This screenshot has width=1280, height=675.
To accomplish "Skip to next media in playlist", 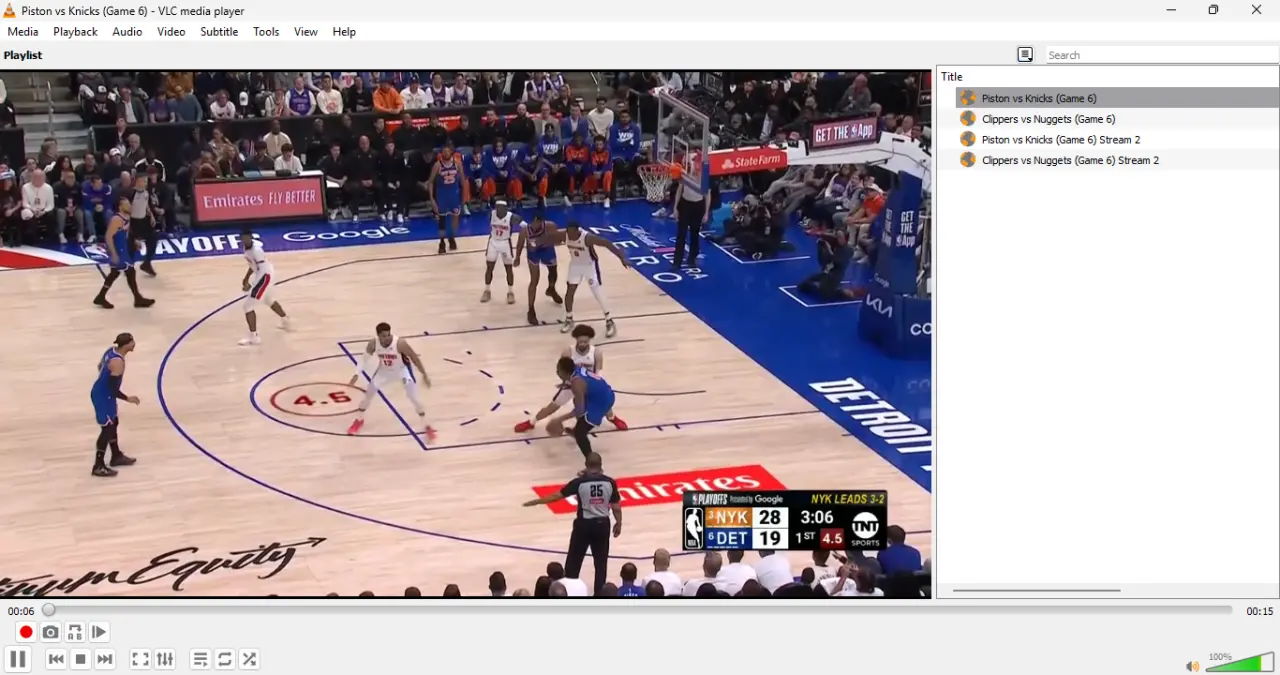I will tap(105, 659).
